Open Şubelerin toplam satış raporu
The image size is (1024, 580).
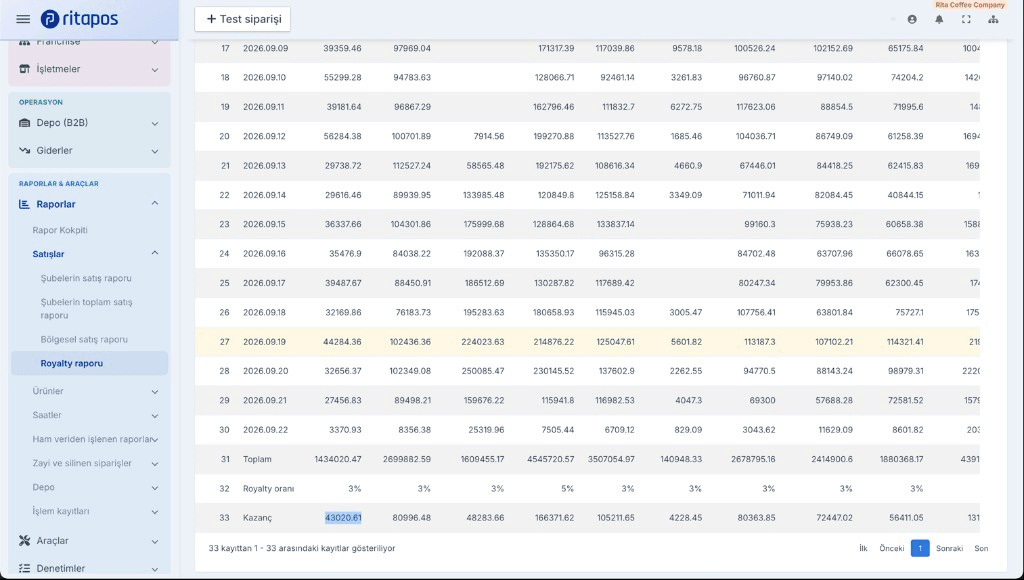[x=86, y=308]
